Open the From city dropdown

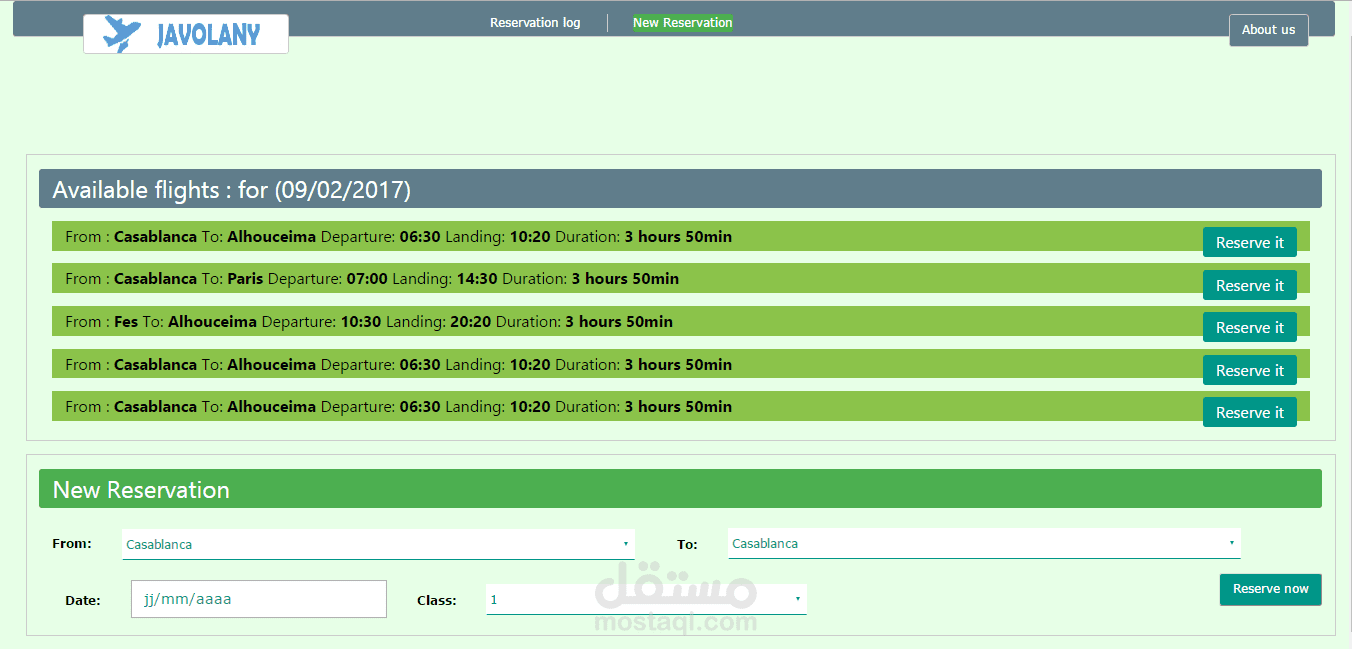tap(378, 544)
